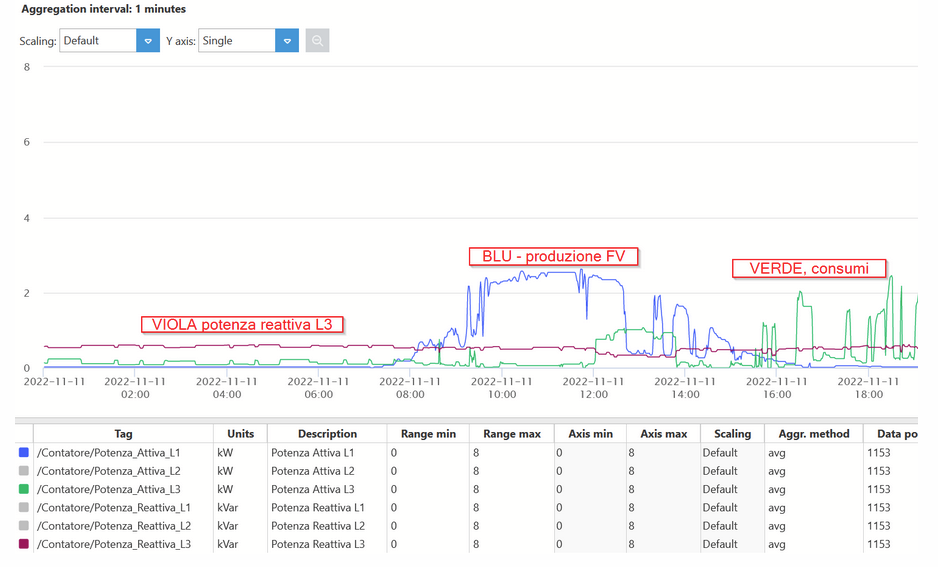Click the Range max column header
Image resolution: width=938 pixels, height=567 pixels.
click(511, 434)
